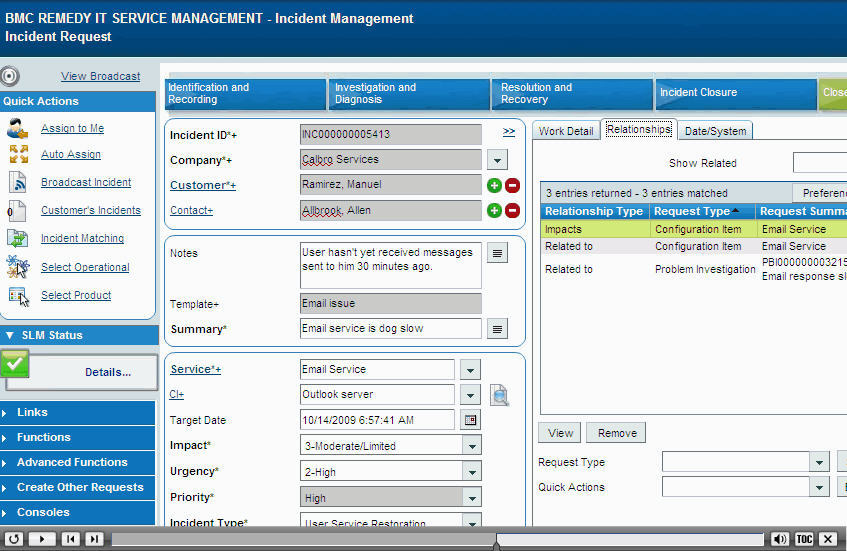This screenshot has height=551, width=847.
Task: Open the Summary text editor icon
Action: tap(498, 328)
